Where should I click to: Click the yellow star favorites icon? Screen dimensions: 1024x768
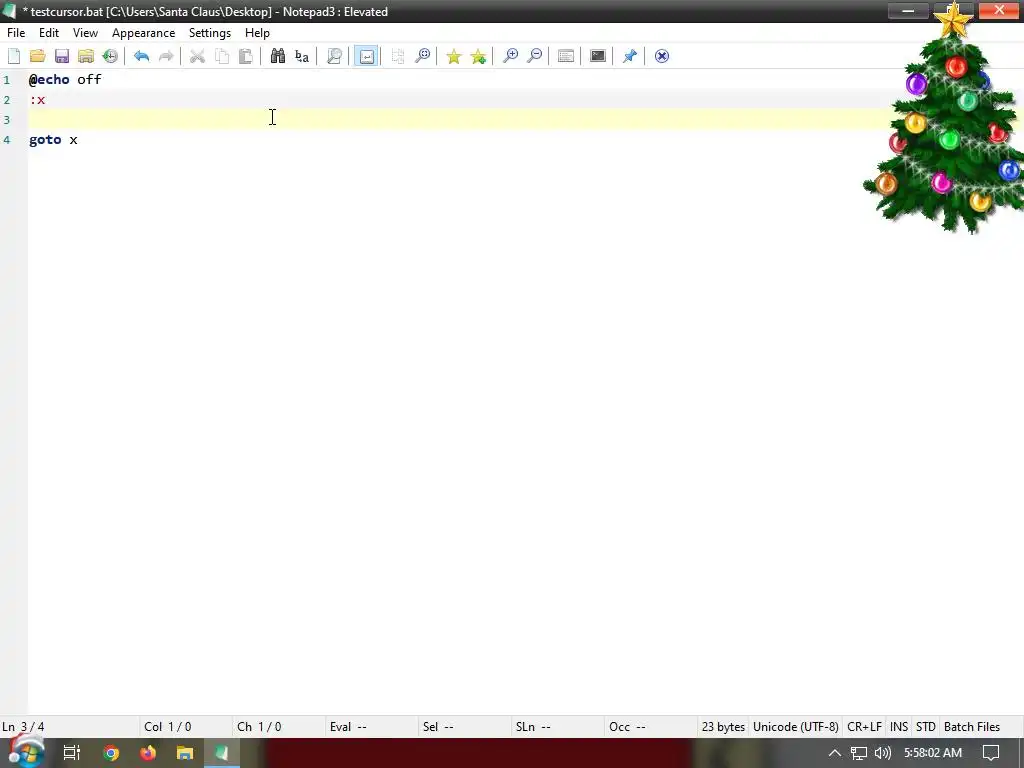(x=453, y=56)
